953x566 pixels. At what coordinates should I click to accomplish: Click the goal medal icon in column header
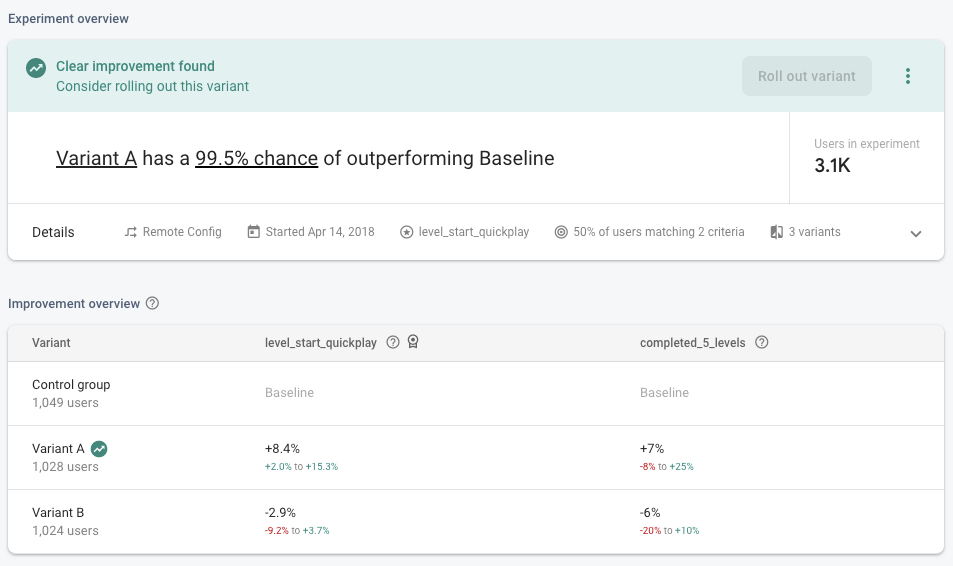pos(412,342)
